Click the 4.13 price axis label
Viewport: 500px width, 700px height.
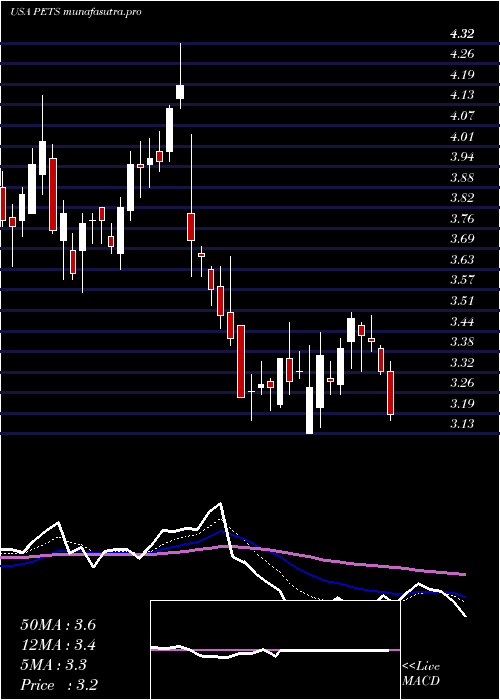coord(462,95)
